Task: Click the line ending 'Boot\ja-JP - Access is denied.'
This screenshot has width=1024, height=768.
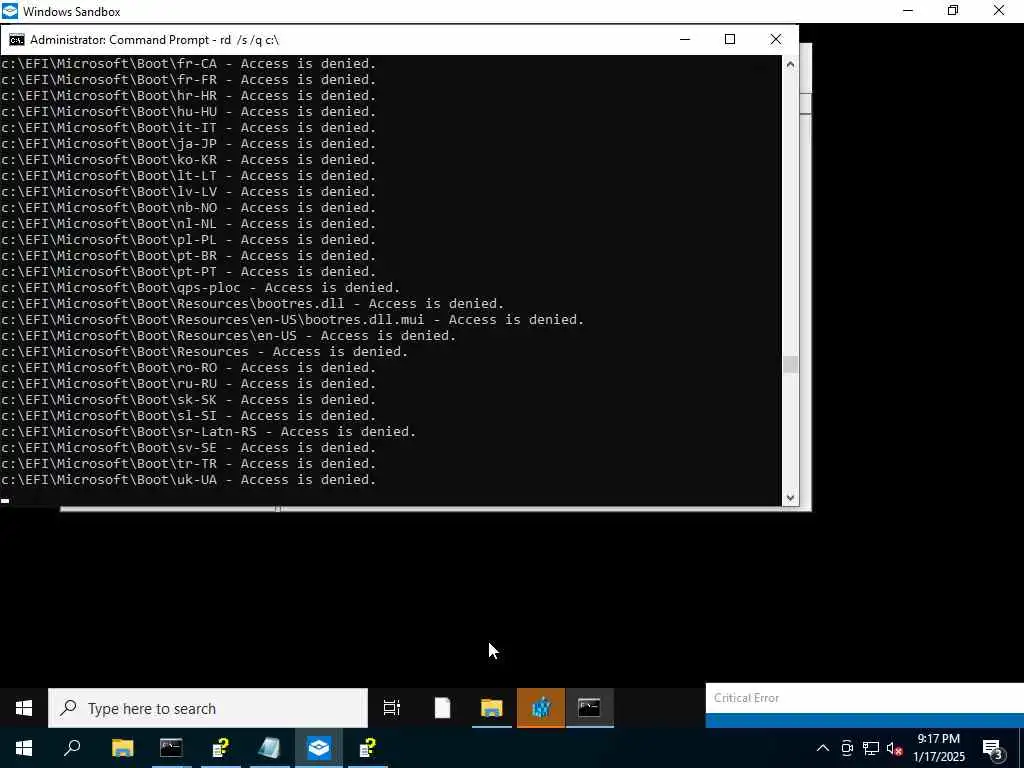Action: coord(189,144)
